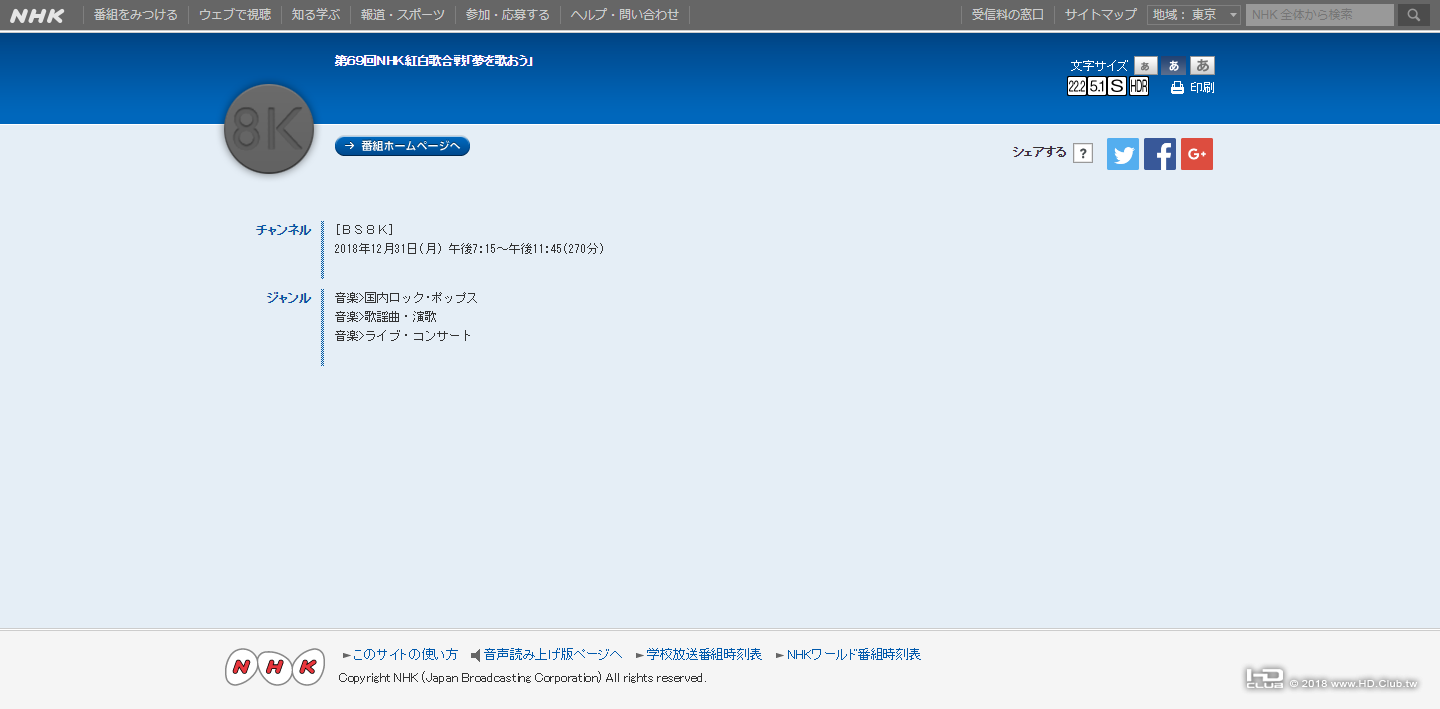Set text size to large あ
This screenshot has height=709, width=1440.
point(1202,66)
